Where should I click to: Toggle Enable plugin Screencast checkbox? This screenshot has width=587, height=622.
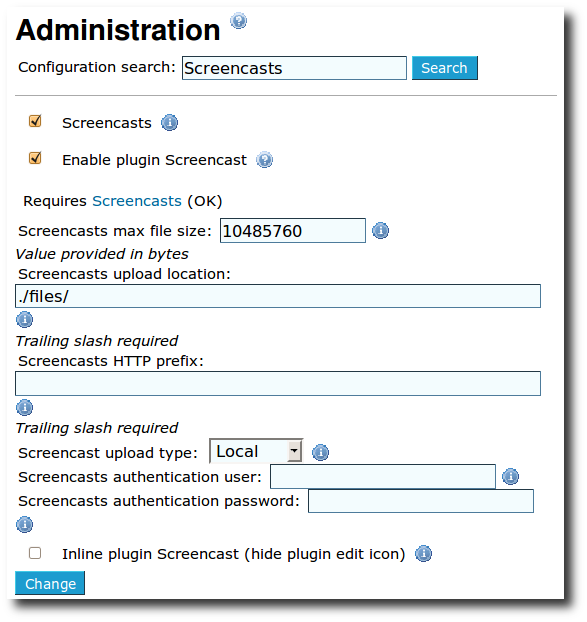tap(35, 158)
